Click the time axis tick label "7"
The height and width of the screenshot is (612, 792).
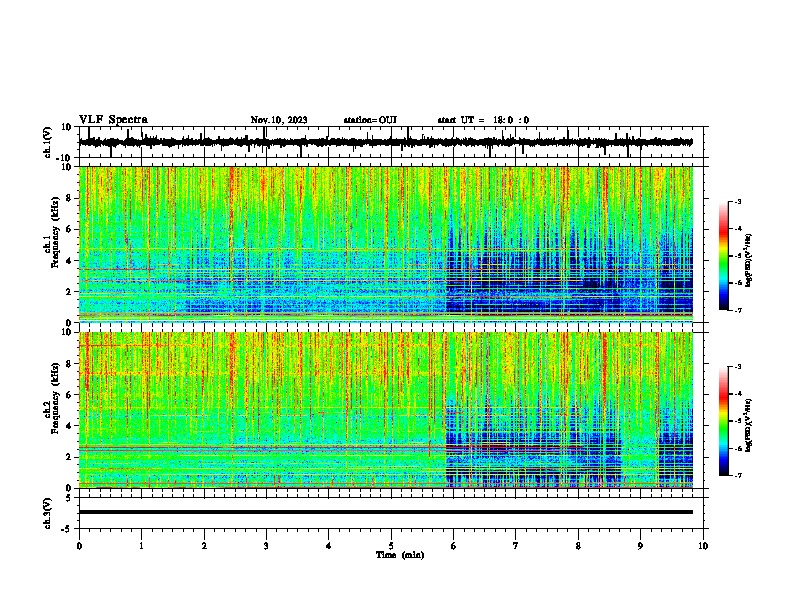pos(516,546)
